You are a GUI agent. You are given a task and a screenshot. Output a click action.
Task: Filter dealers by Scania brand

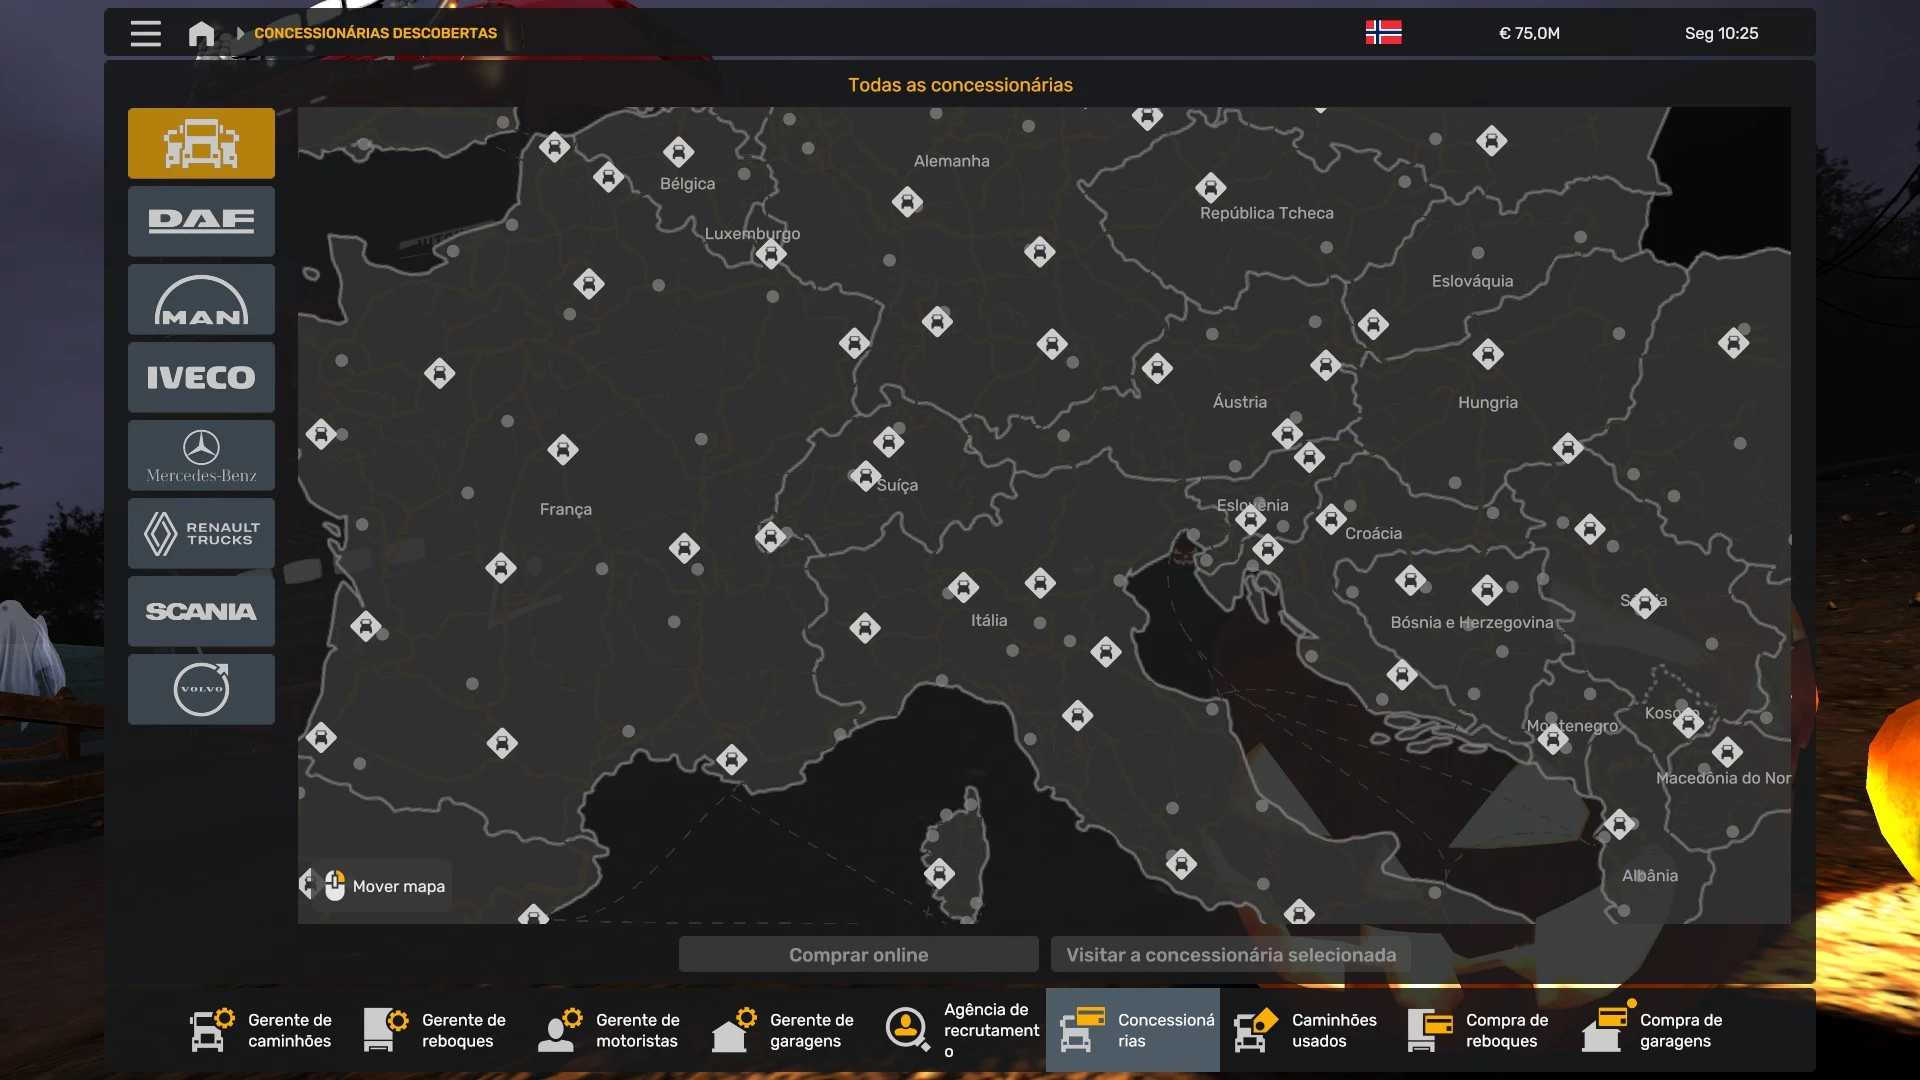(x=201, y=611)
